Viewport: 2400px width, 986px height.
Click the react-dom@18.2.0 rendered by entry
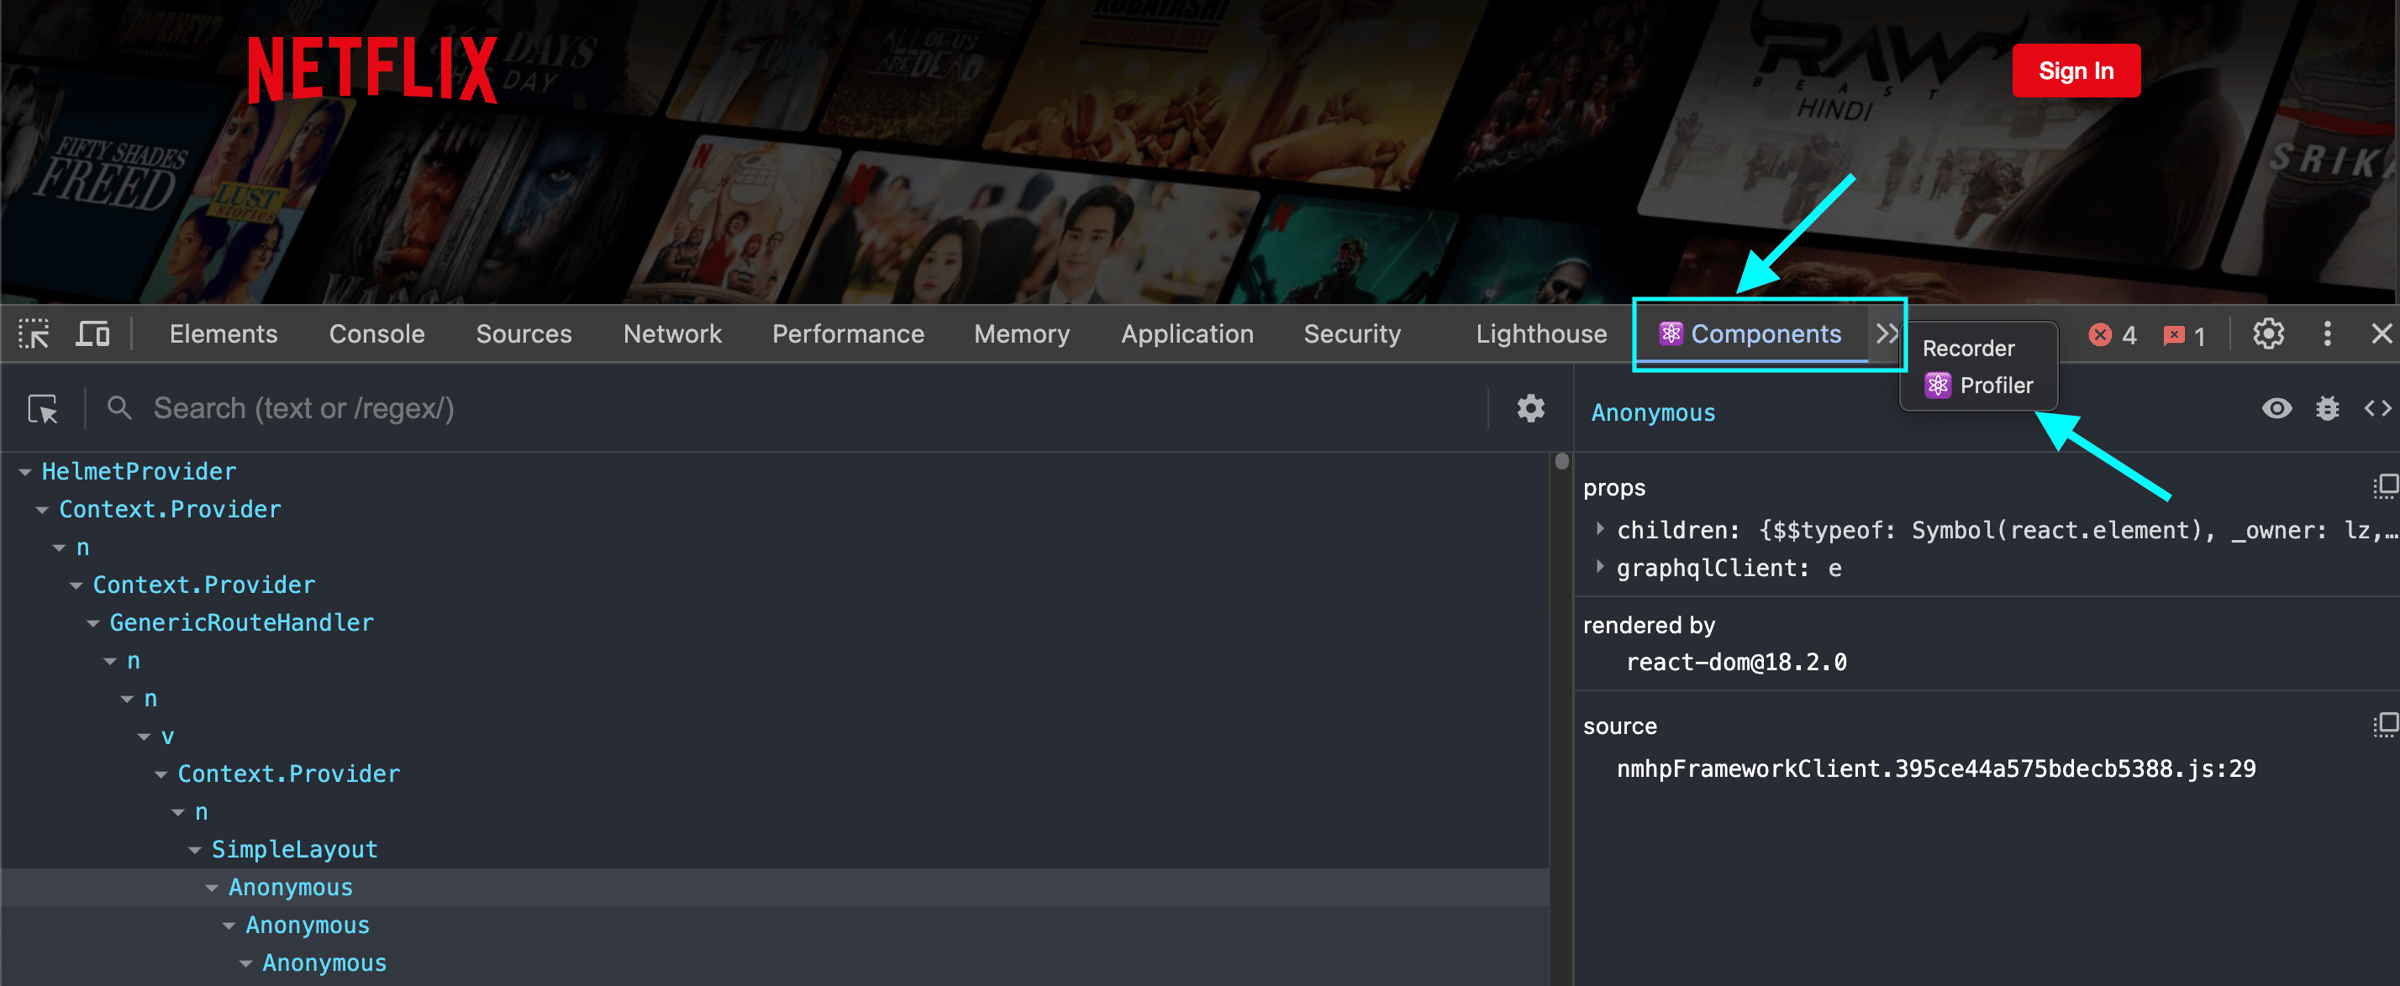click(1736, 662)
